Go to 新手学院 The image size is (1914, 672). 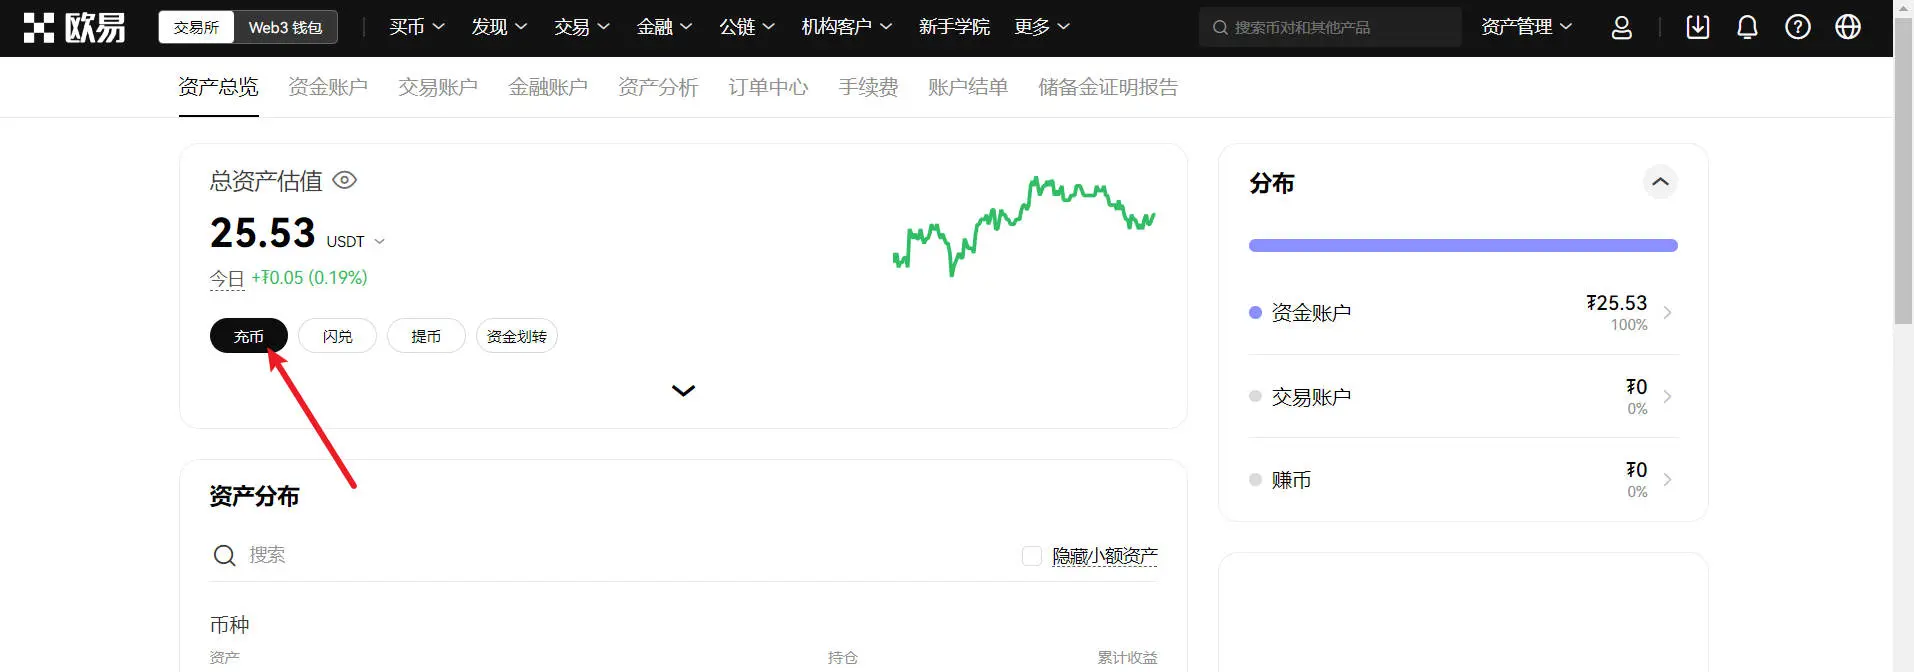[954, 27]
